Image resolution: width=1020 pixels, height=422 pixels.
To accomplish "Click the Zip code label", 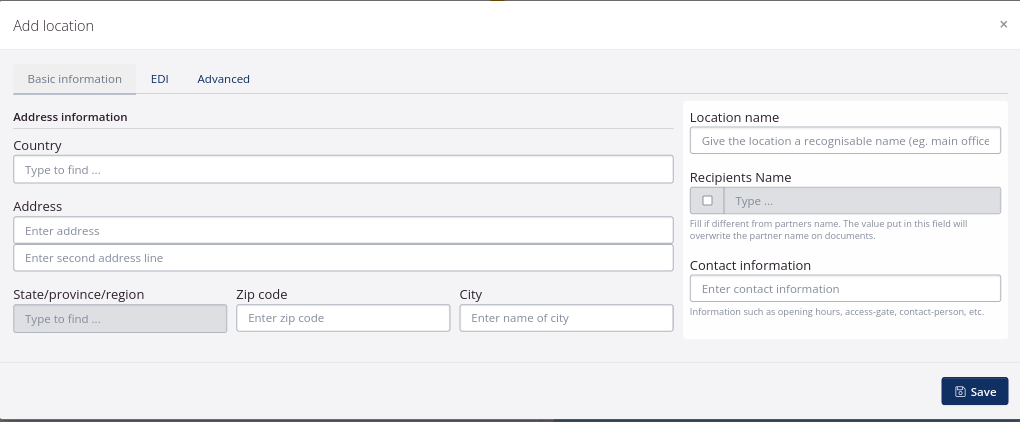I will click(x=262, y=295).
